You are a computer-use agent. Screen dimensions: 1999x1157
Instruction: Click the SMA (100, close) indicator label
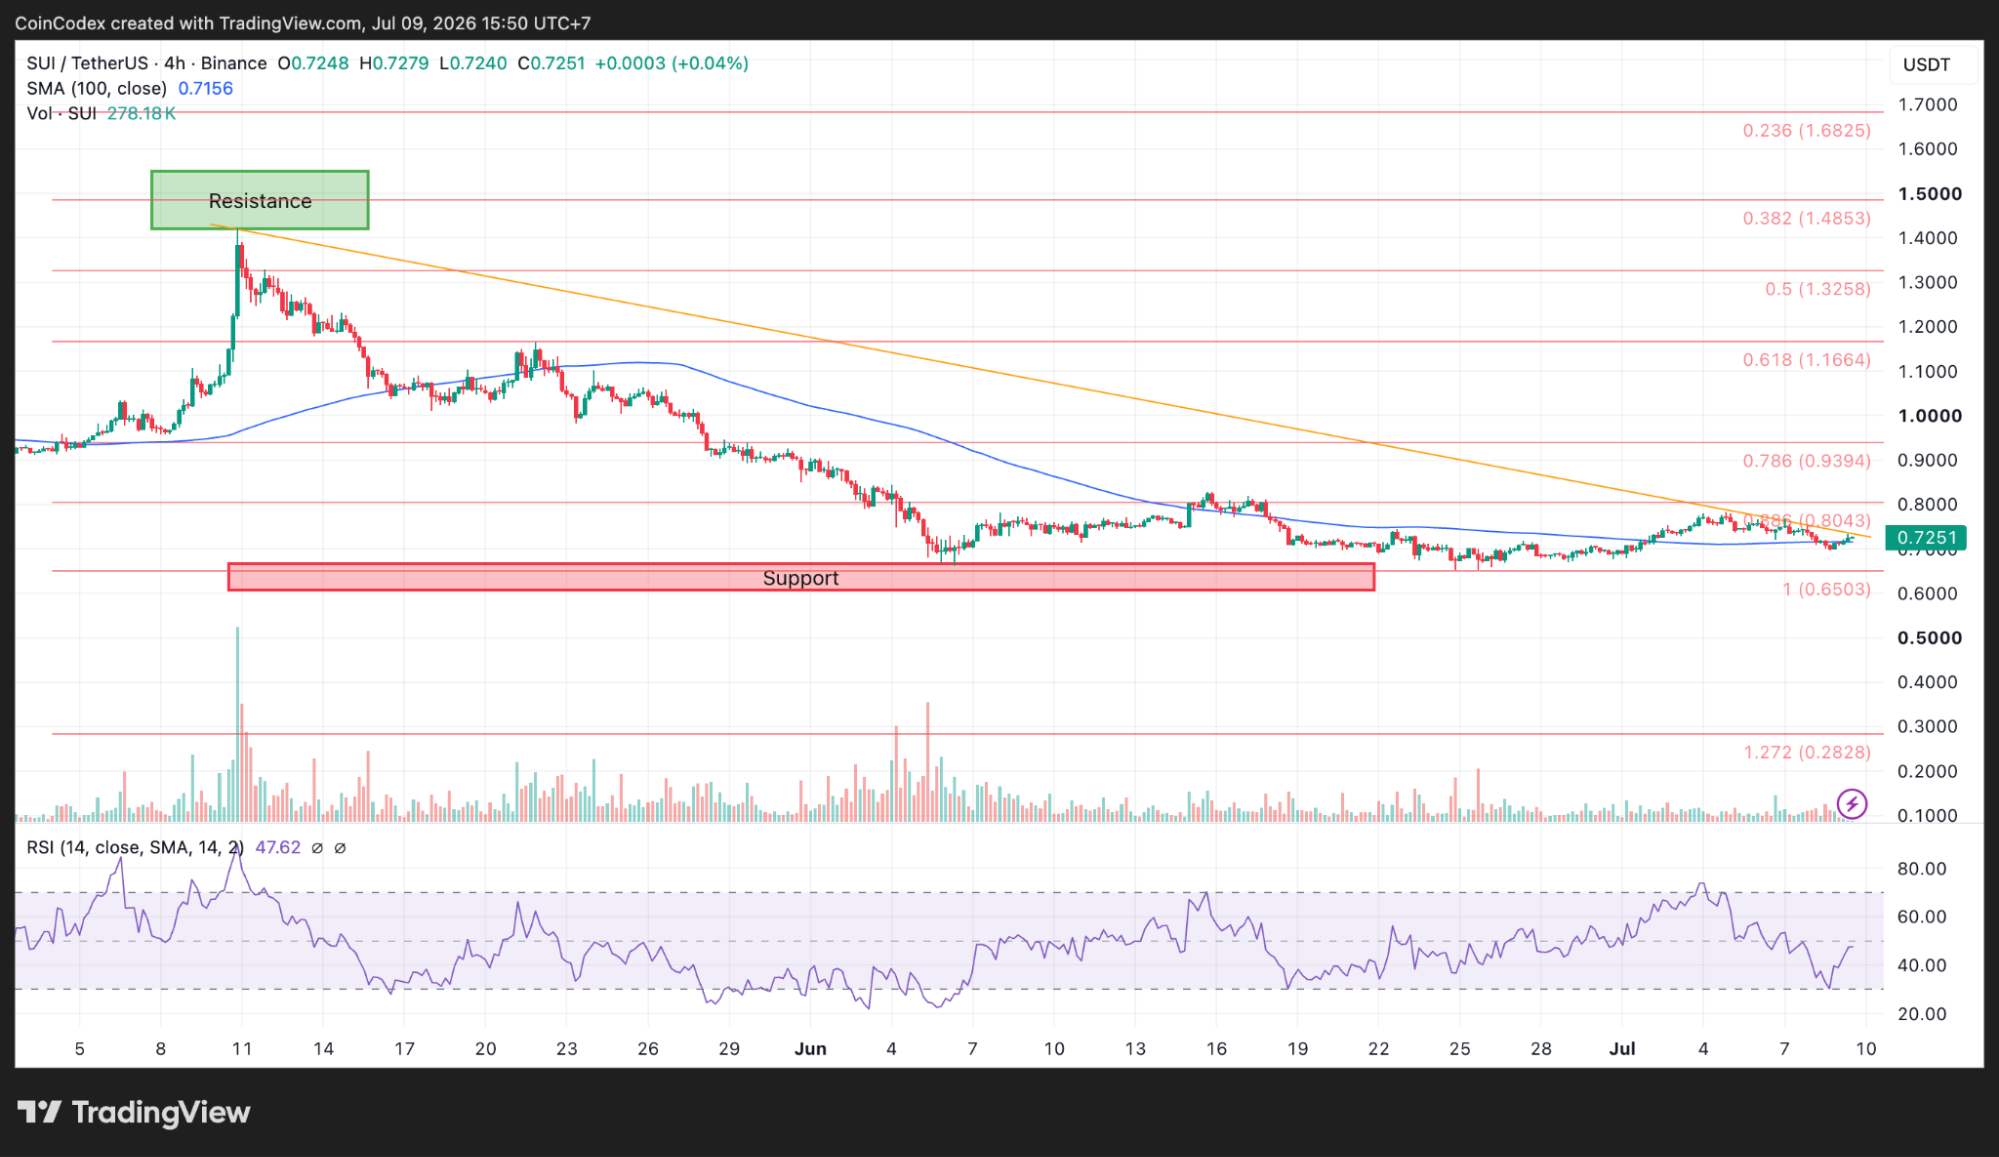coord(96,88)
